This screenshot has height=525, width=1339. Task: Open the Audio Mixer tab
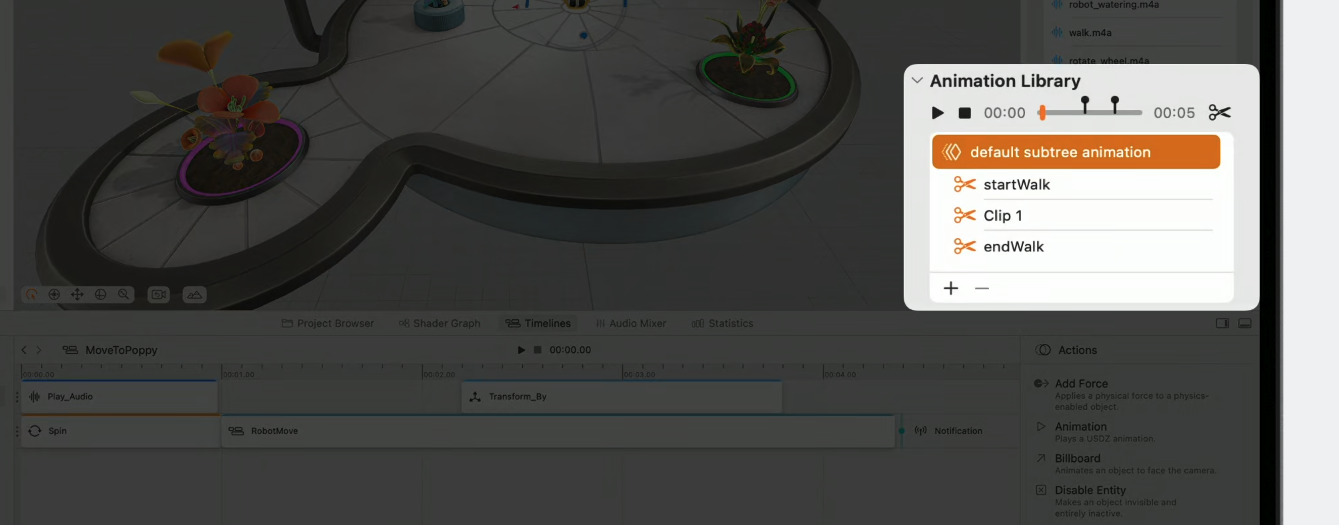point(630,323)
